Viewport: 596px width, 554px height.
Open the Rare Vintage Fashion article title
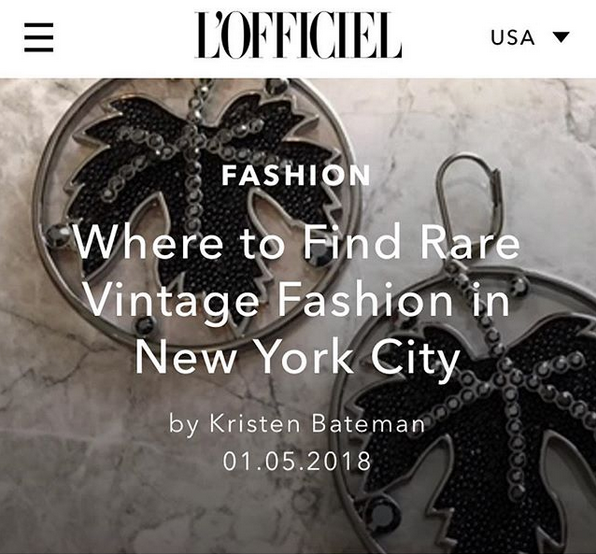(x=297, y=299)
